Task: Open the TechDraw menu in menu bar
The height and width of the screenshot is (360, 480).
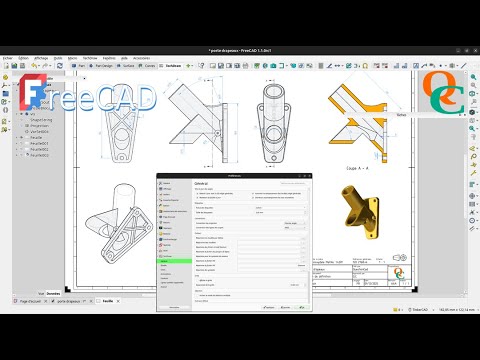Action: 90,58
